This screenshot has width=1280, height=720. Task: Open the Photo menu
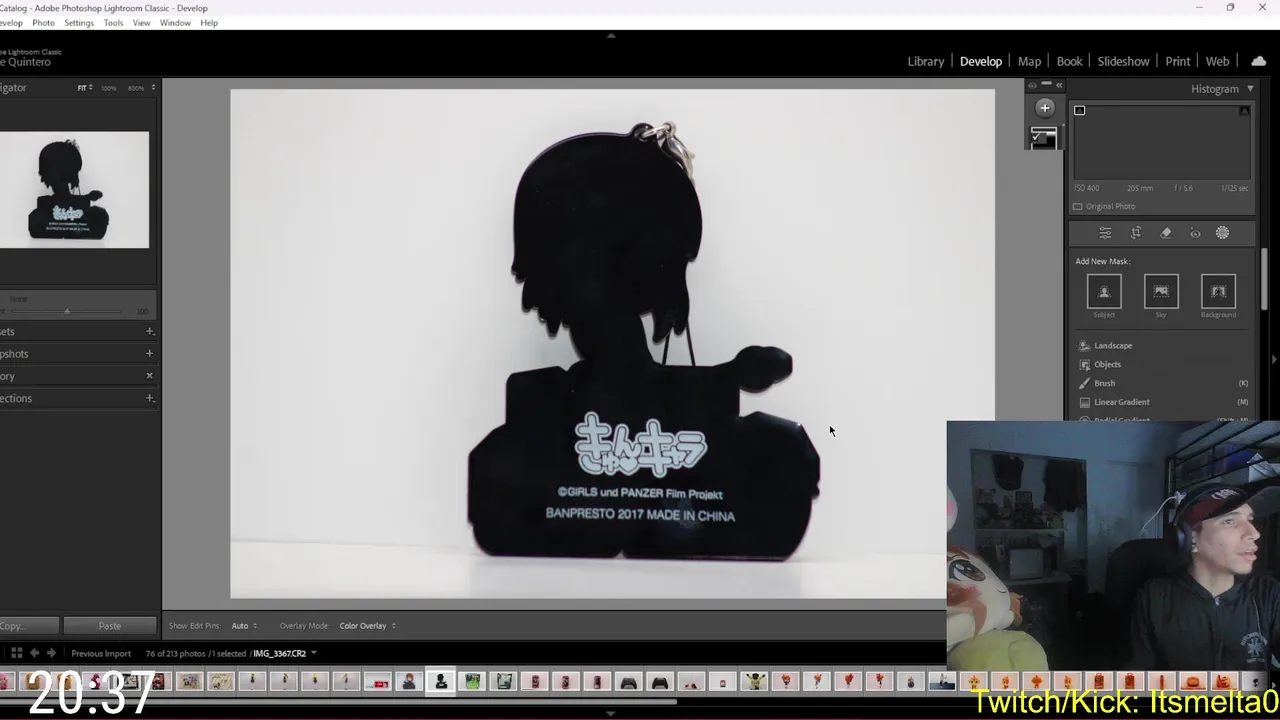43,23
